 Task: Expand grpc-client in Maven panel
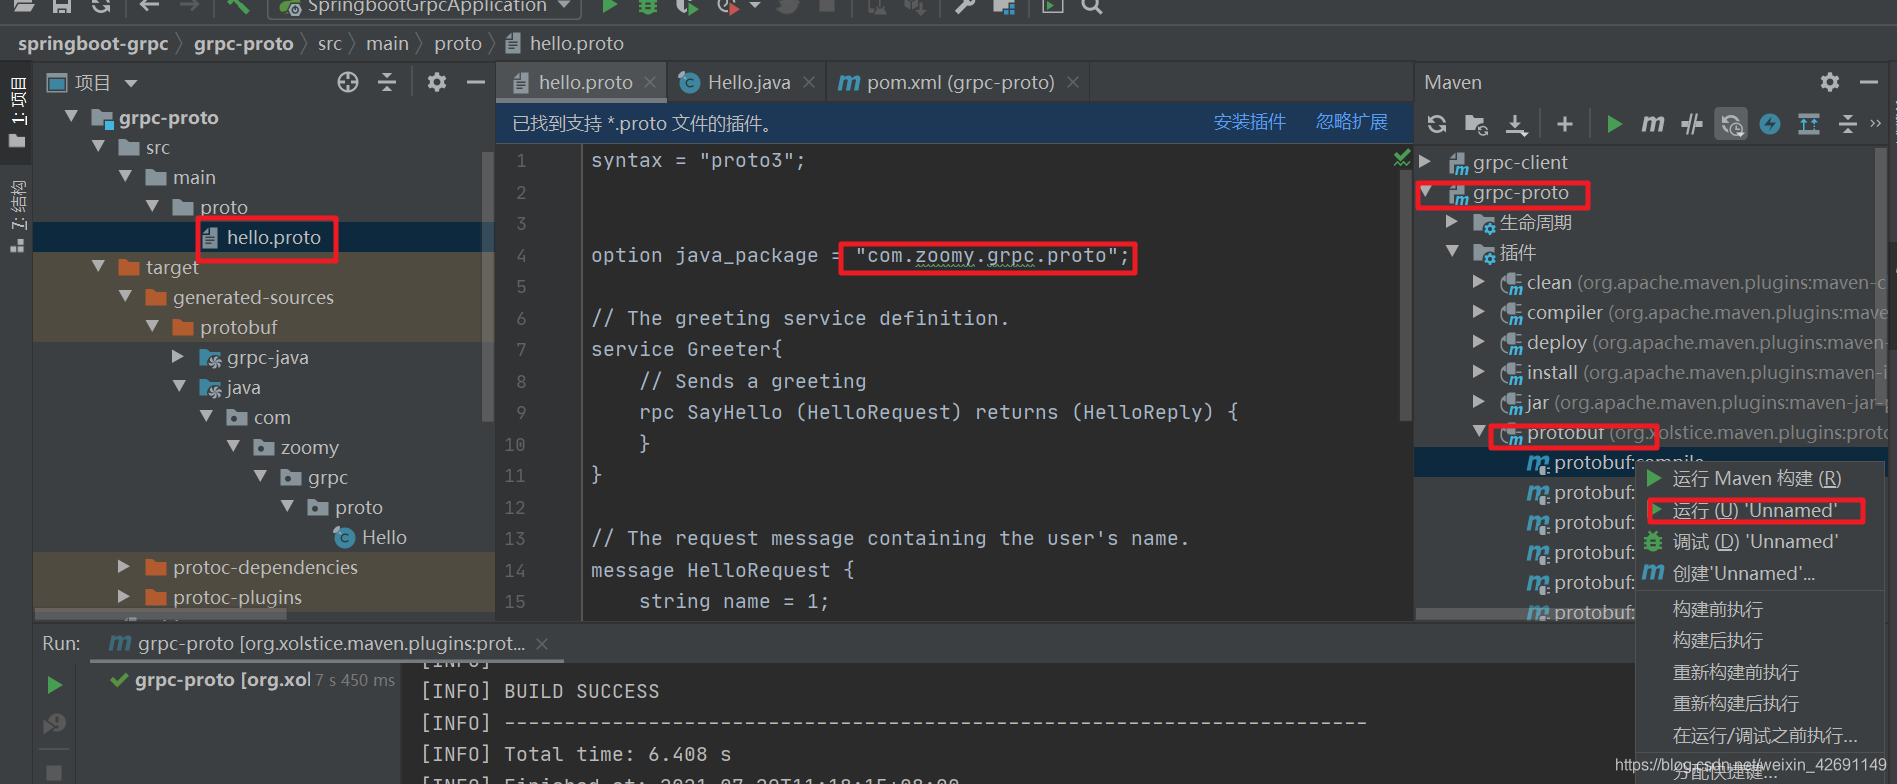[x=1425, y=162]
